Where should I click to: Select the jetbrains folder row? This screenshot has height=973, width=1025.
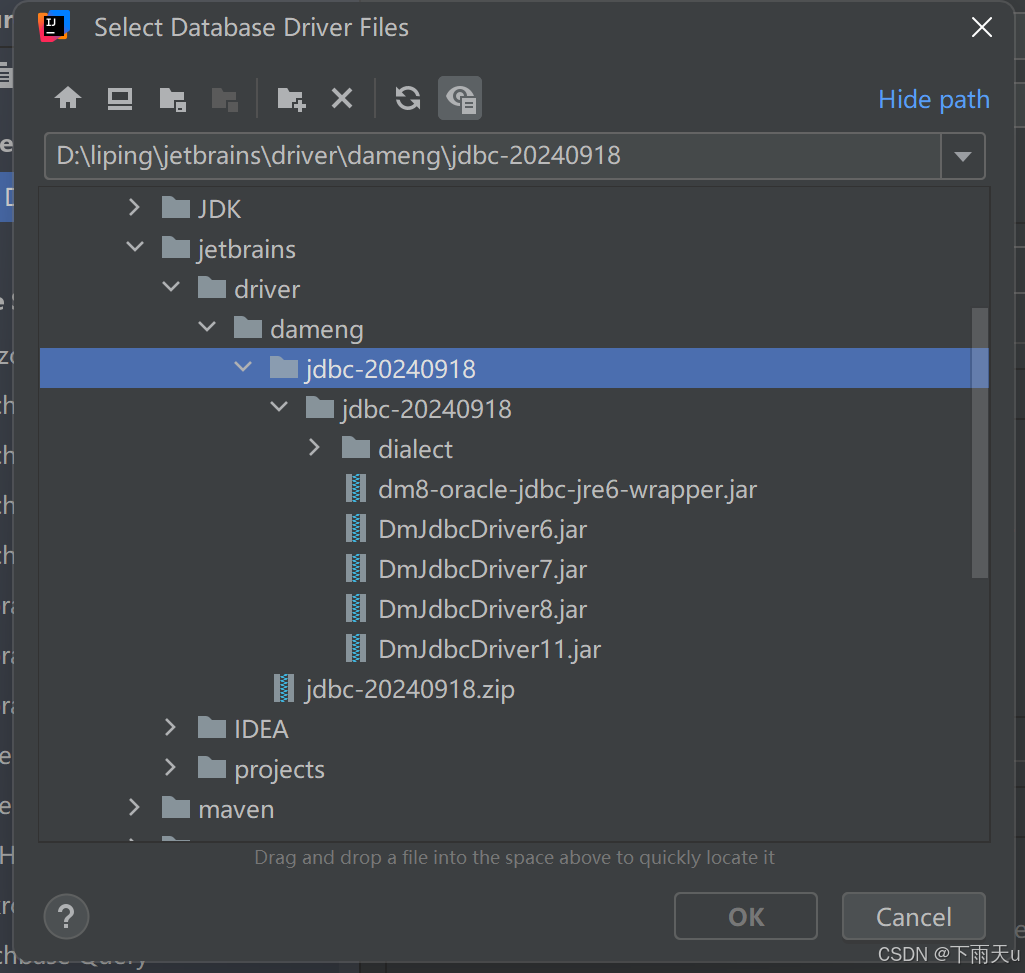click(x=514, y=248)
